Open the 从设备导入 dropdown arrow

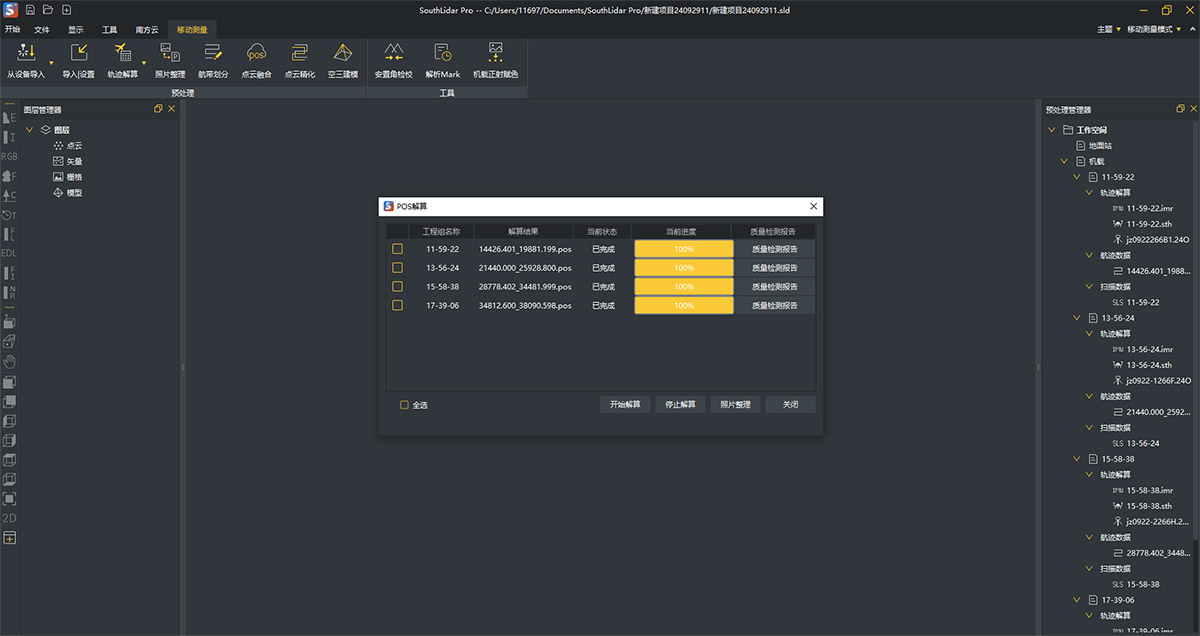[49, 64]
